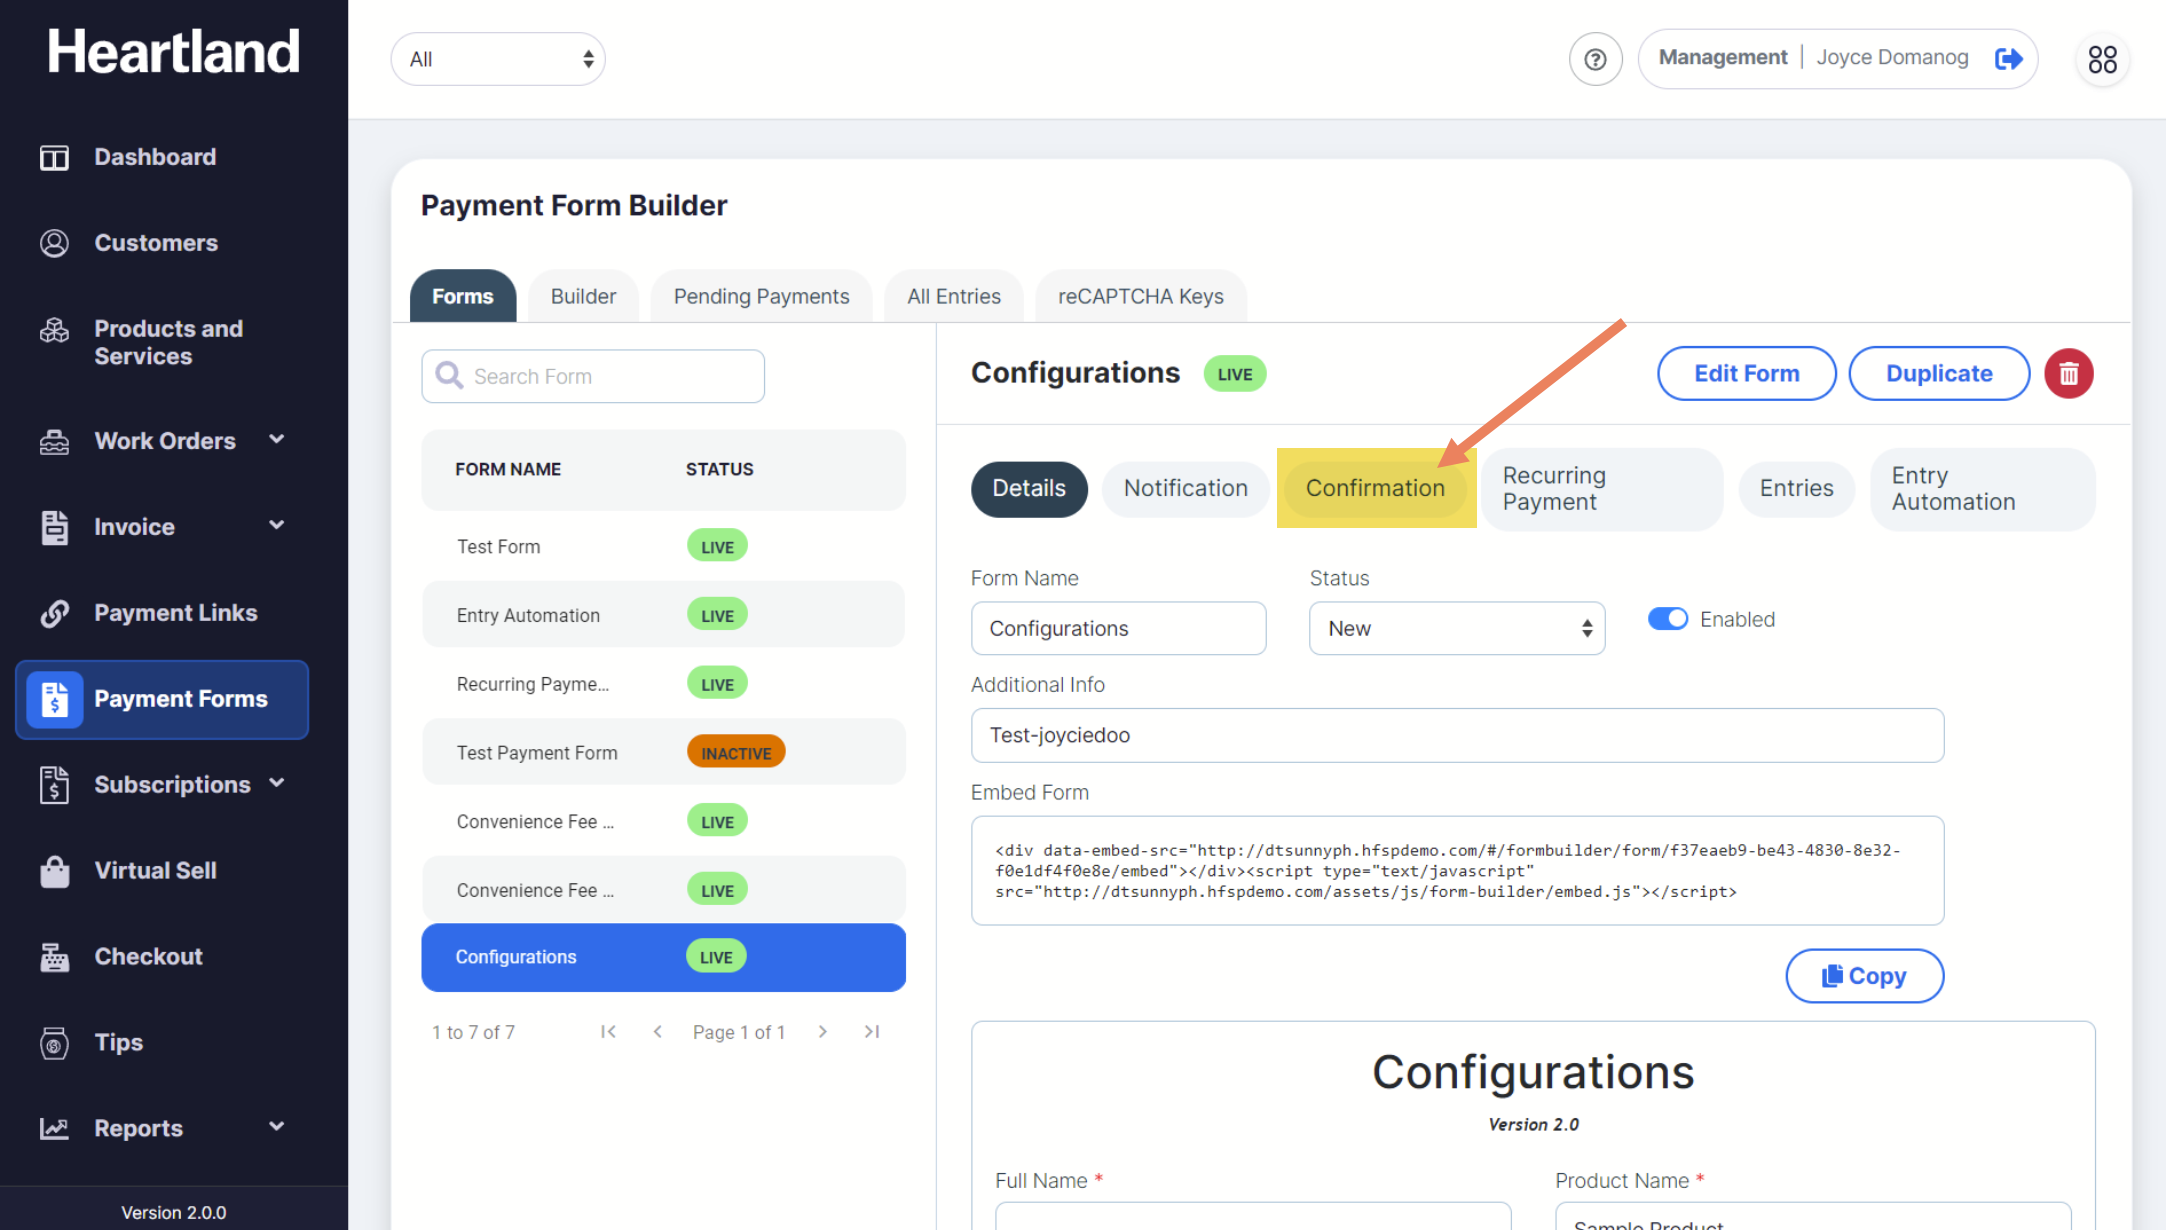This screenshot has height=1230, width=2166.
Task: Click the help question mark icon
Action: [x=1595, y=59]
